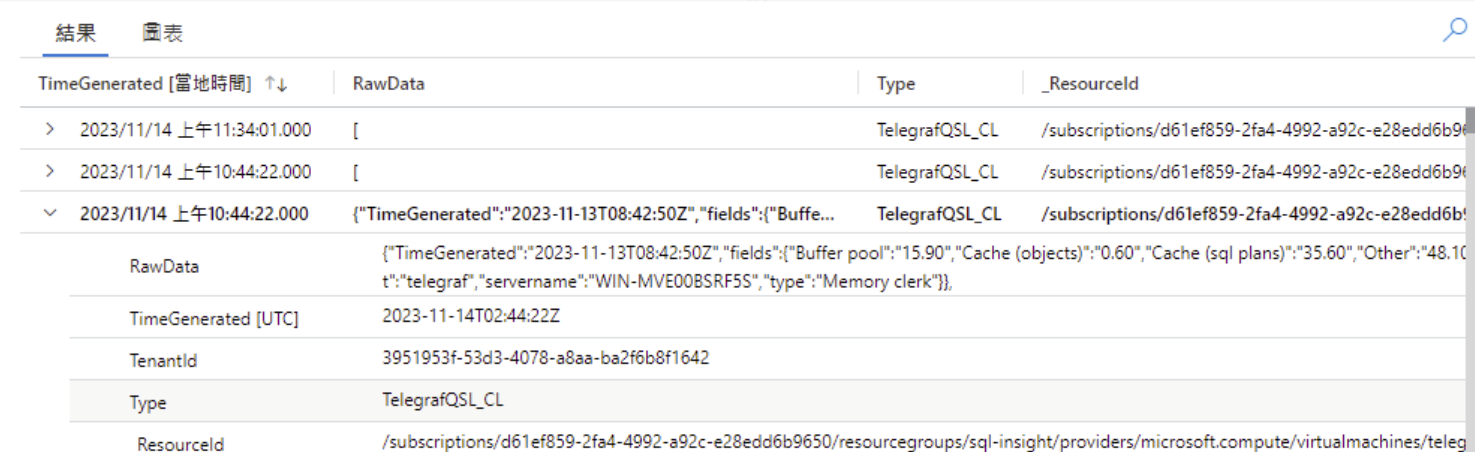1475x452 pixels.
Task: Open the search magnifier icon
Action: pos(1454,31)
